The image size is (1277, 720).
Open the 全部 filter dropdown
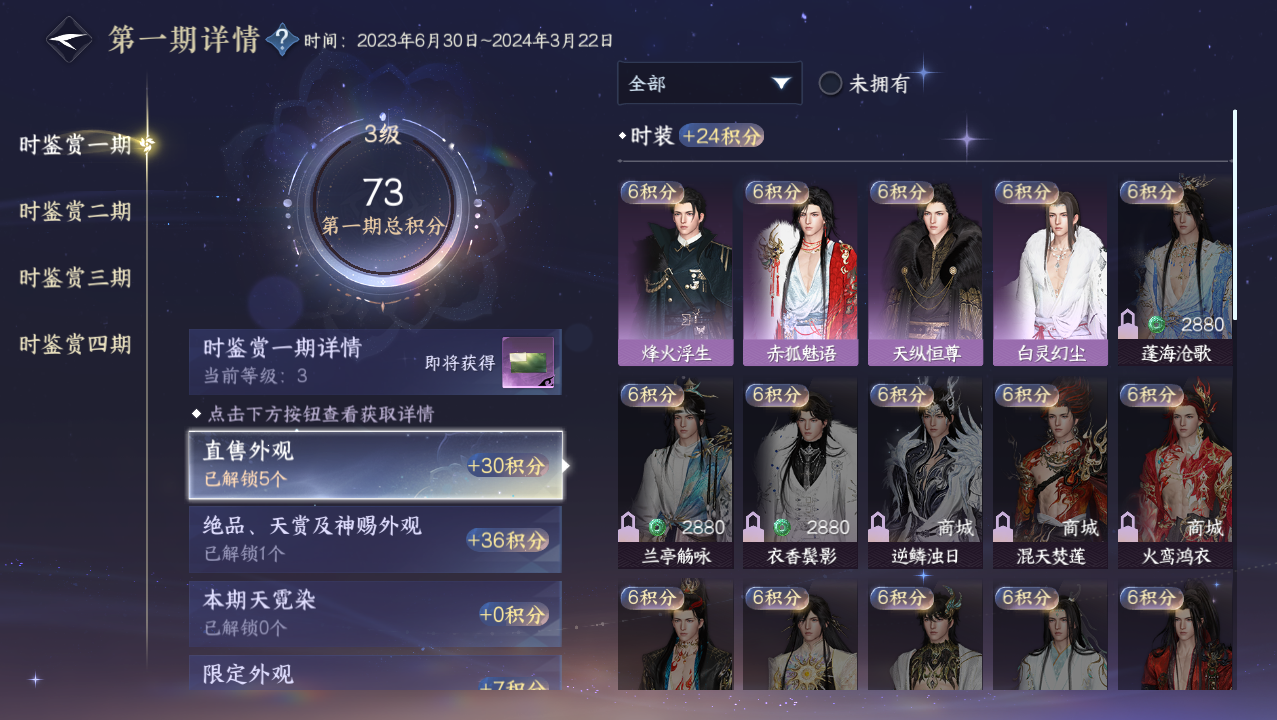coord(710,83)
